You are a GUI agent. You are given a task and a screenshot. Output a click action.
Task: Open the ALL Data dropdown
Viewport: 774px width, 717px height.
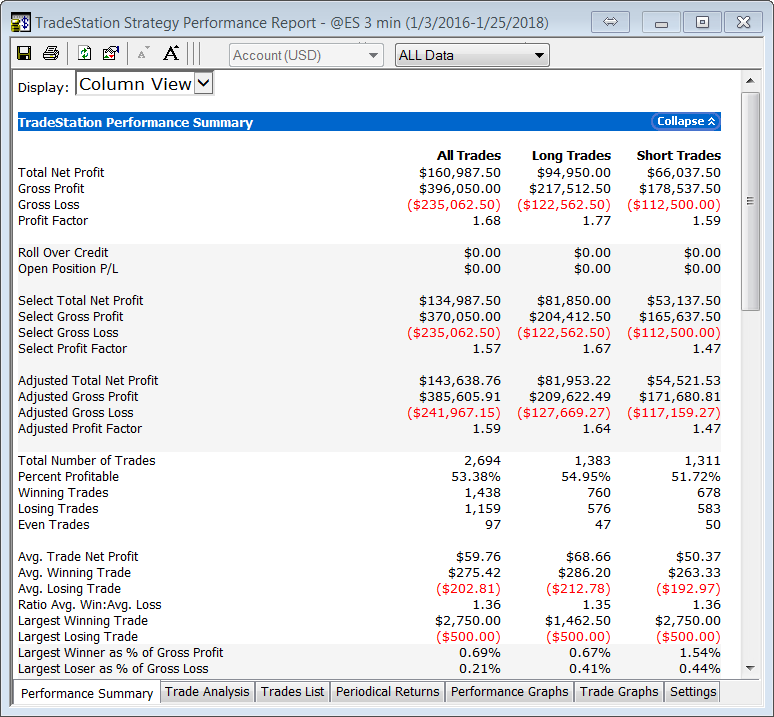[x=472, y=55]
